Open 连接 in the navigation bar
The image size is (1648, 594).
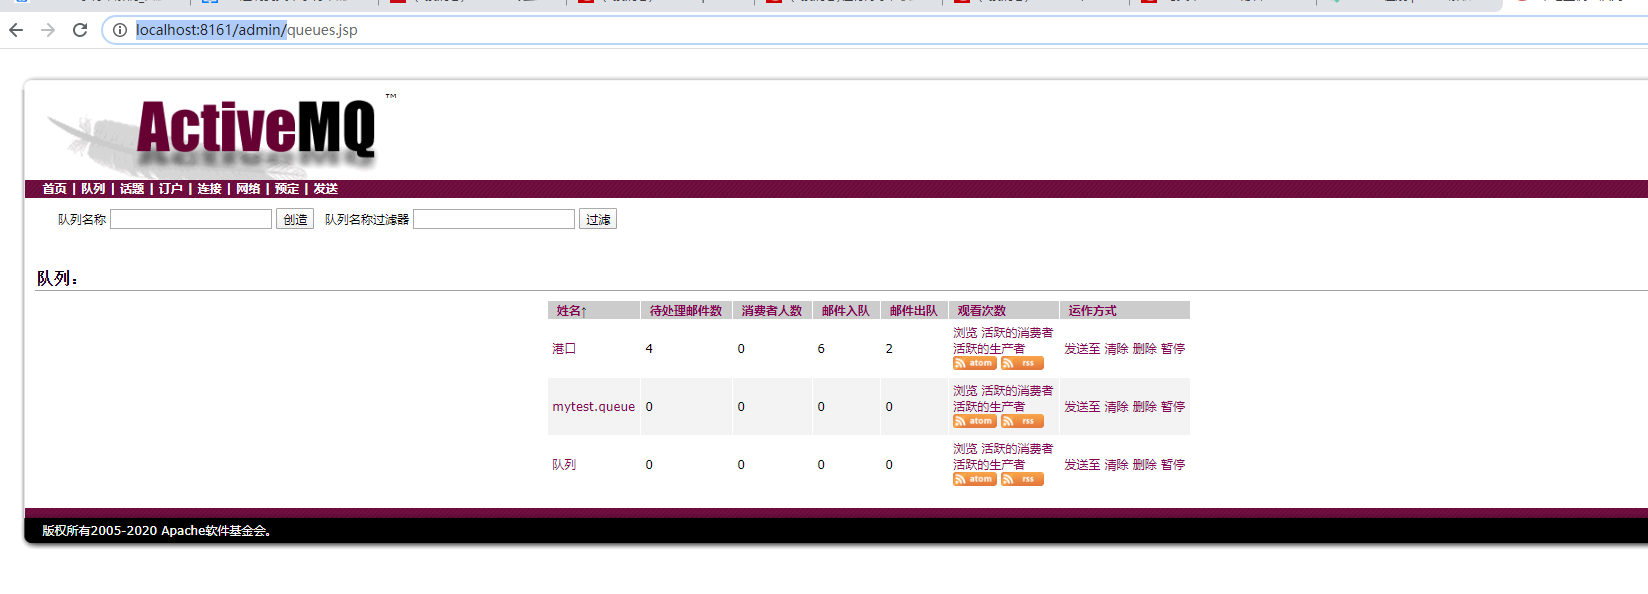209,189
